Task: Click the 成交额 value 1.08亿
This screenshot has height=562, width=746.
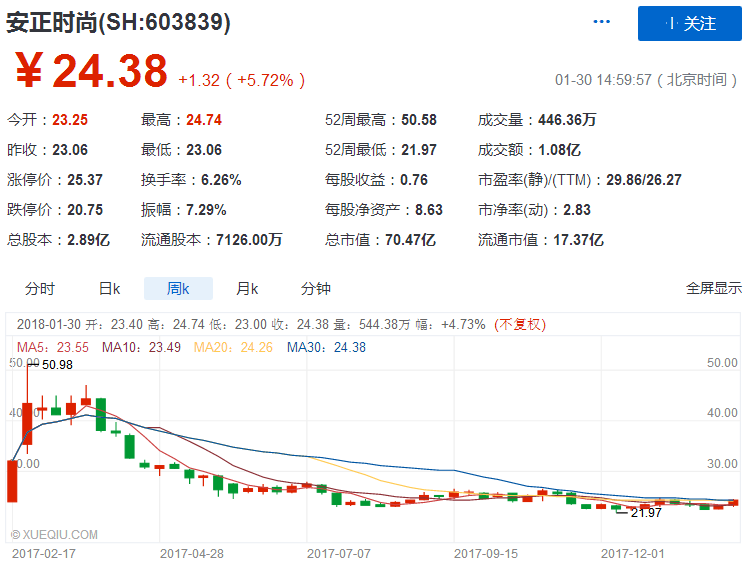Action: point(559,150)
